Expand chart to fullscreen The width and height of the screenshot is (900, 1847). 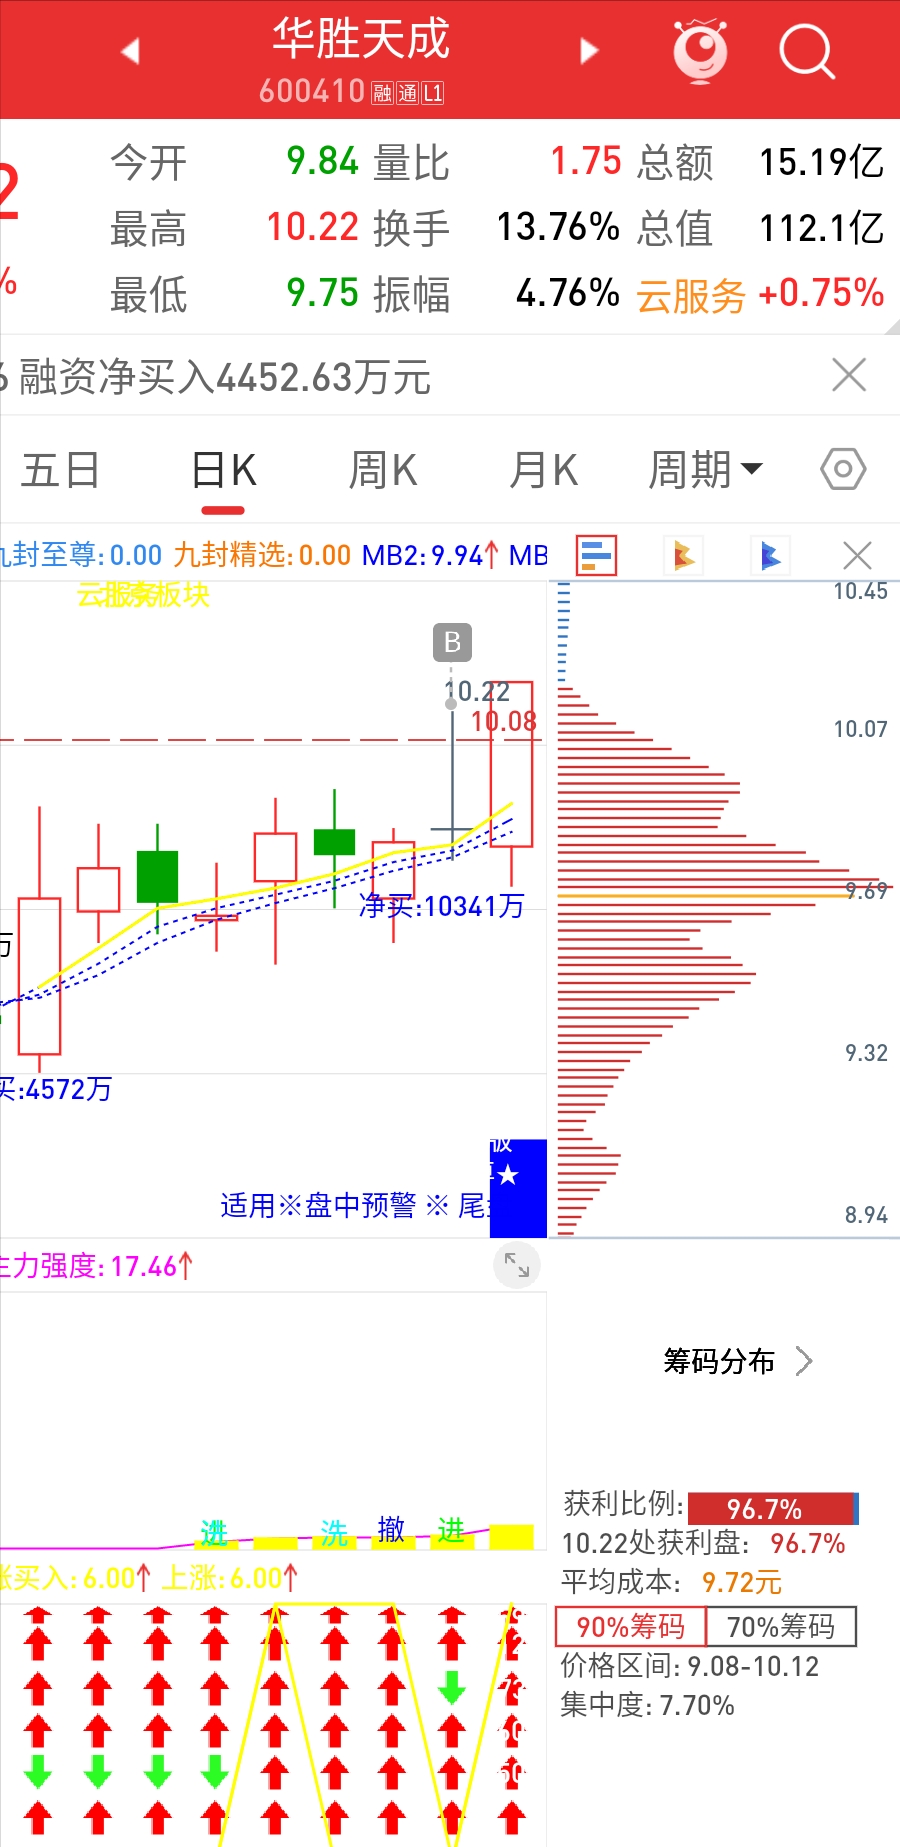click(x=517, y=1265)
